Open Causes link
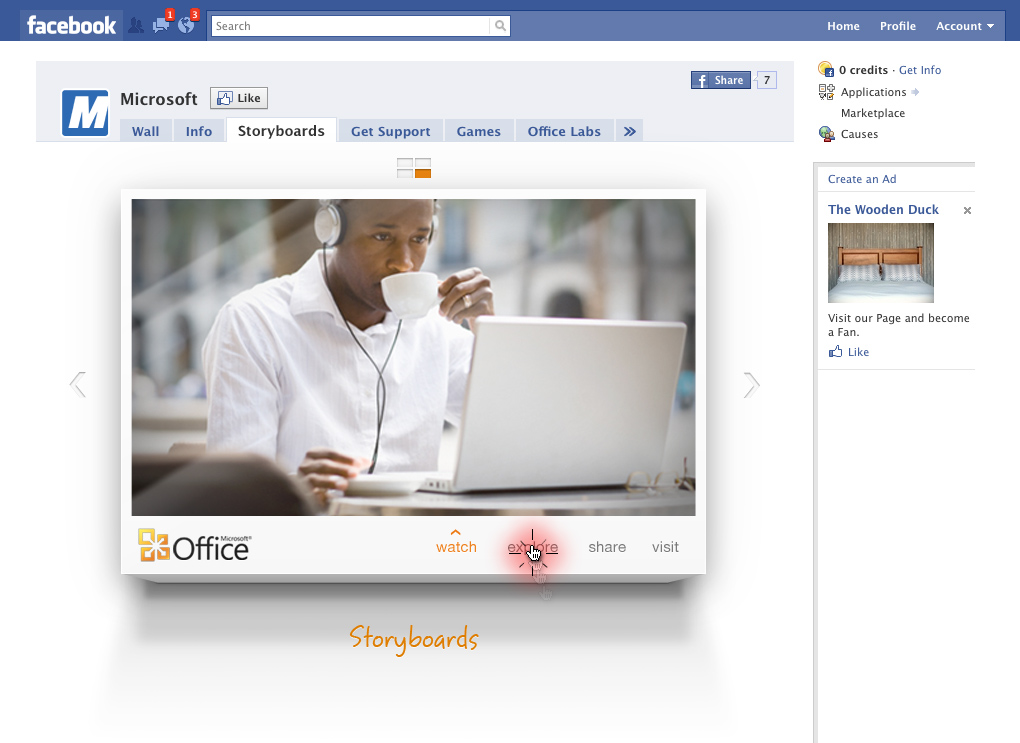Viewport: 1020px width, 743px height. 859,133
